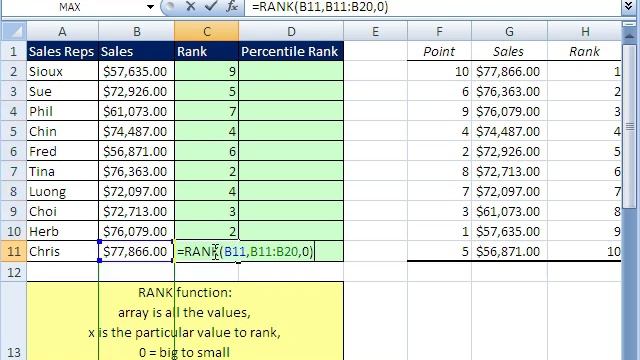Select the cell containing Herb
Image resolution: width=640 pixels, height=360 pixels.
[x=62, y=231]
